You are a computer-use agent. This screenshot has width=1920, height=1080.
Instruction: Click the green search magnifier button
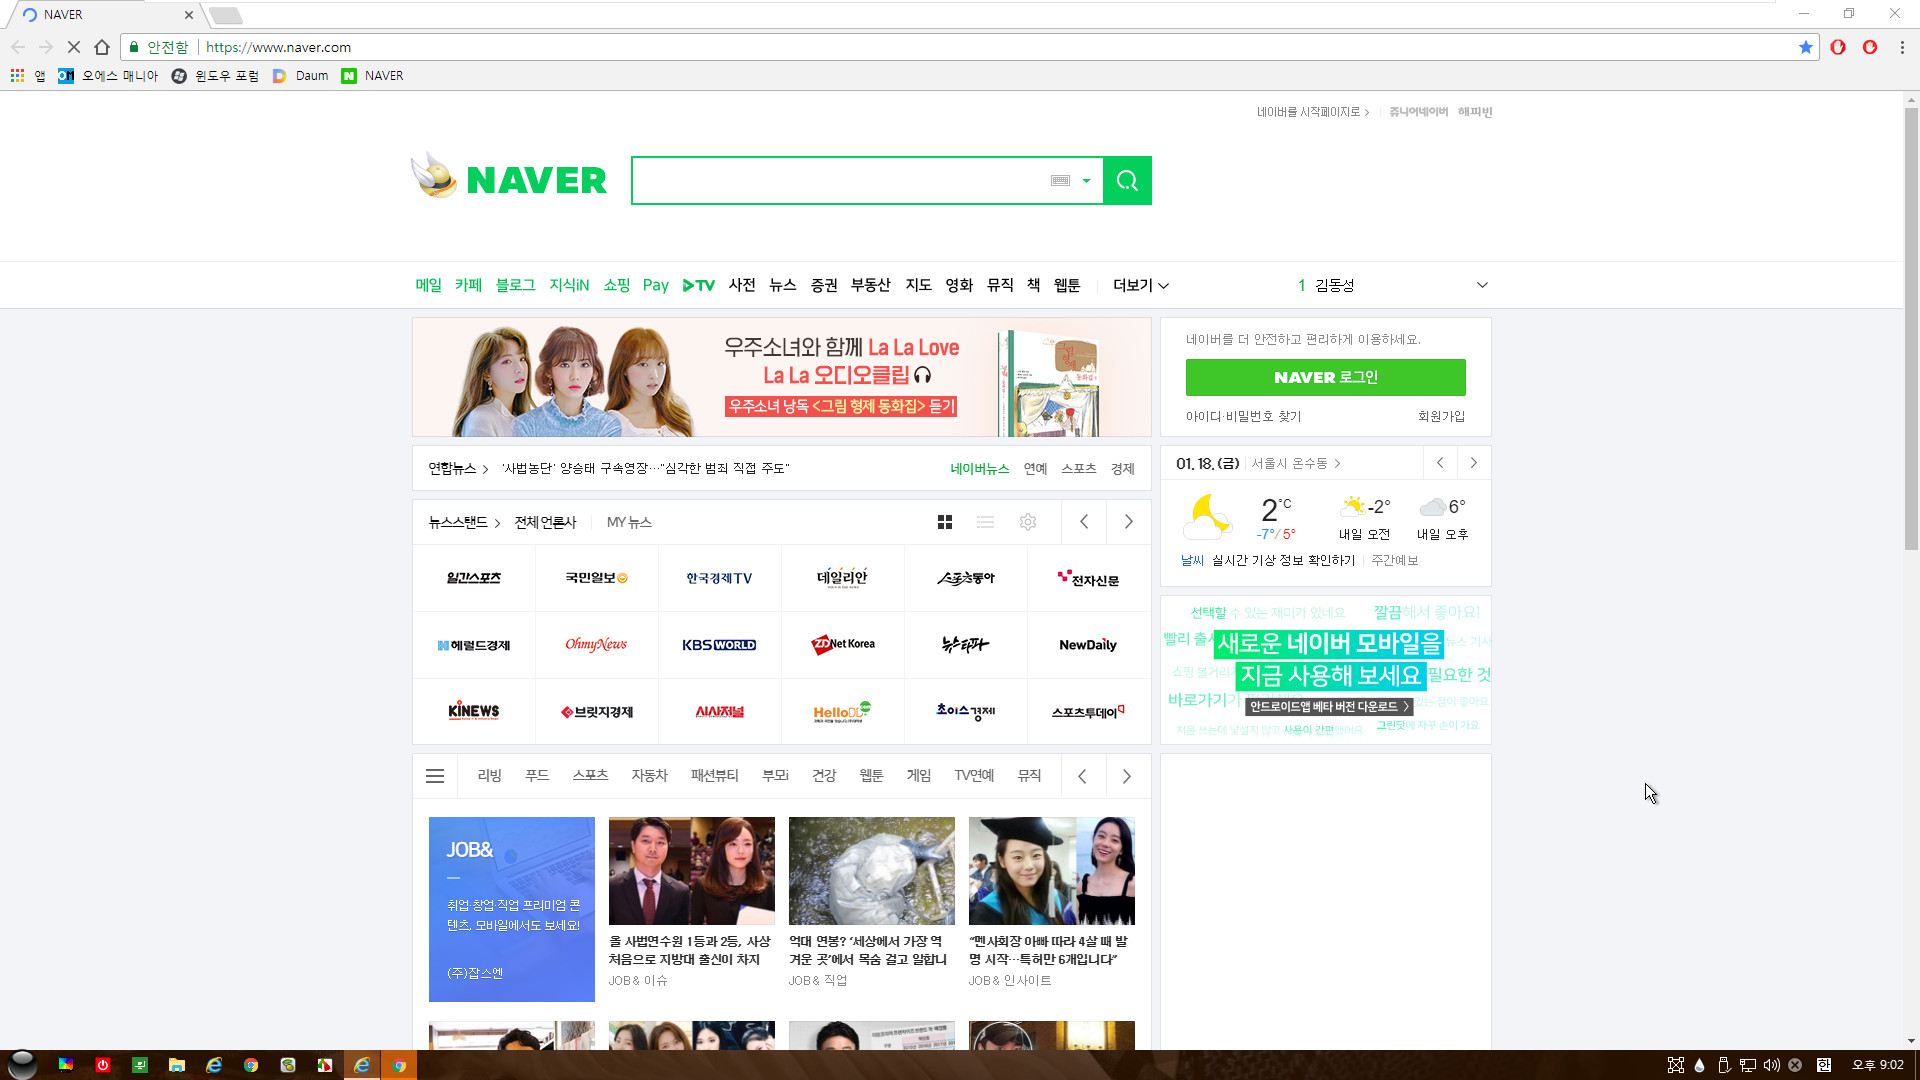(x=1127, y=181)
